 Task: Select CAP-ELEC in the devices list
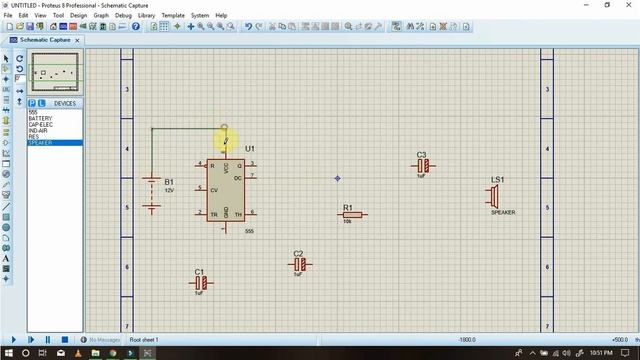click(x=55, y=124)
